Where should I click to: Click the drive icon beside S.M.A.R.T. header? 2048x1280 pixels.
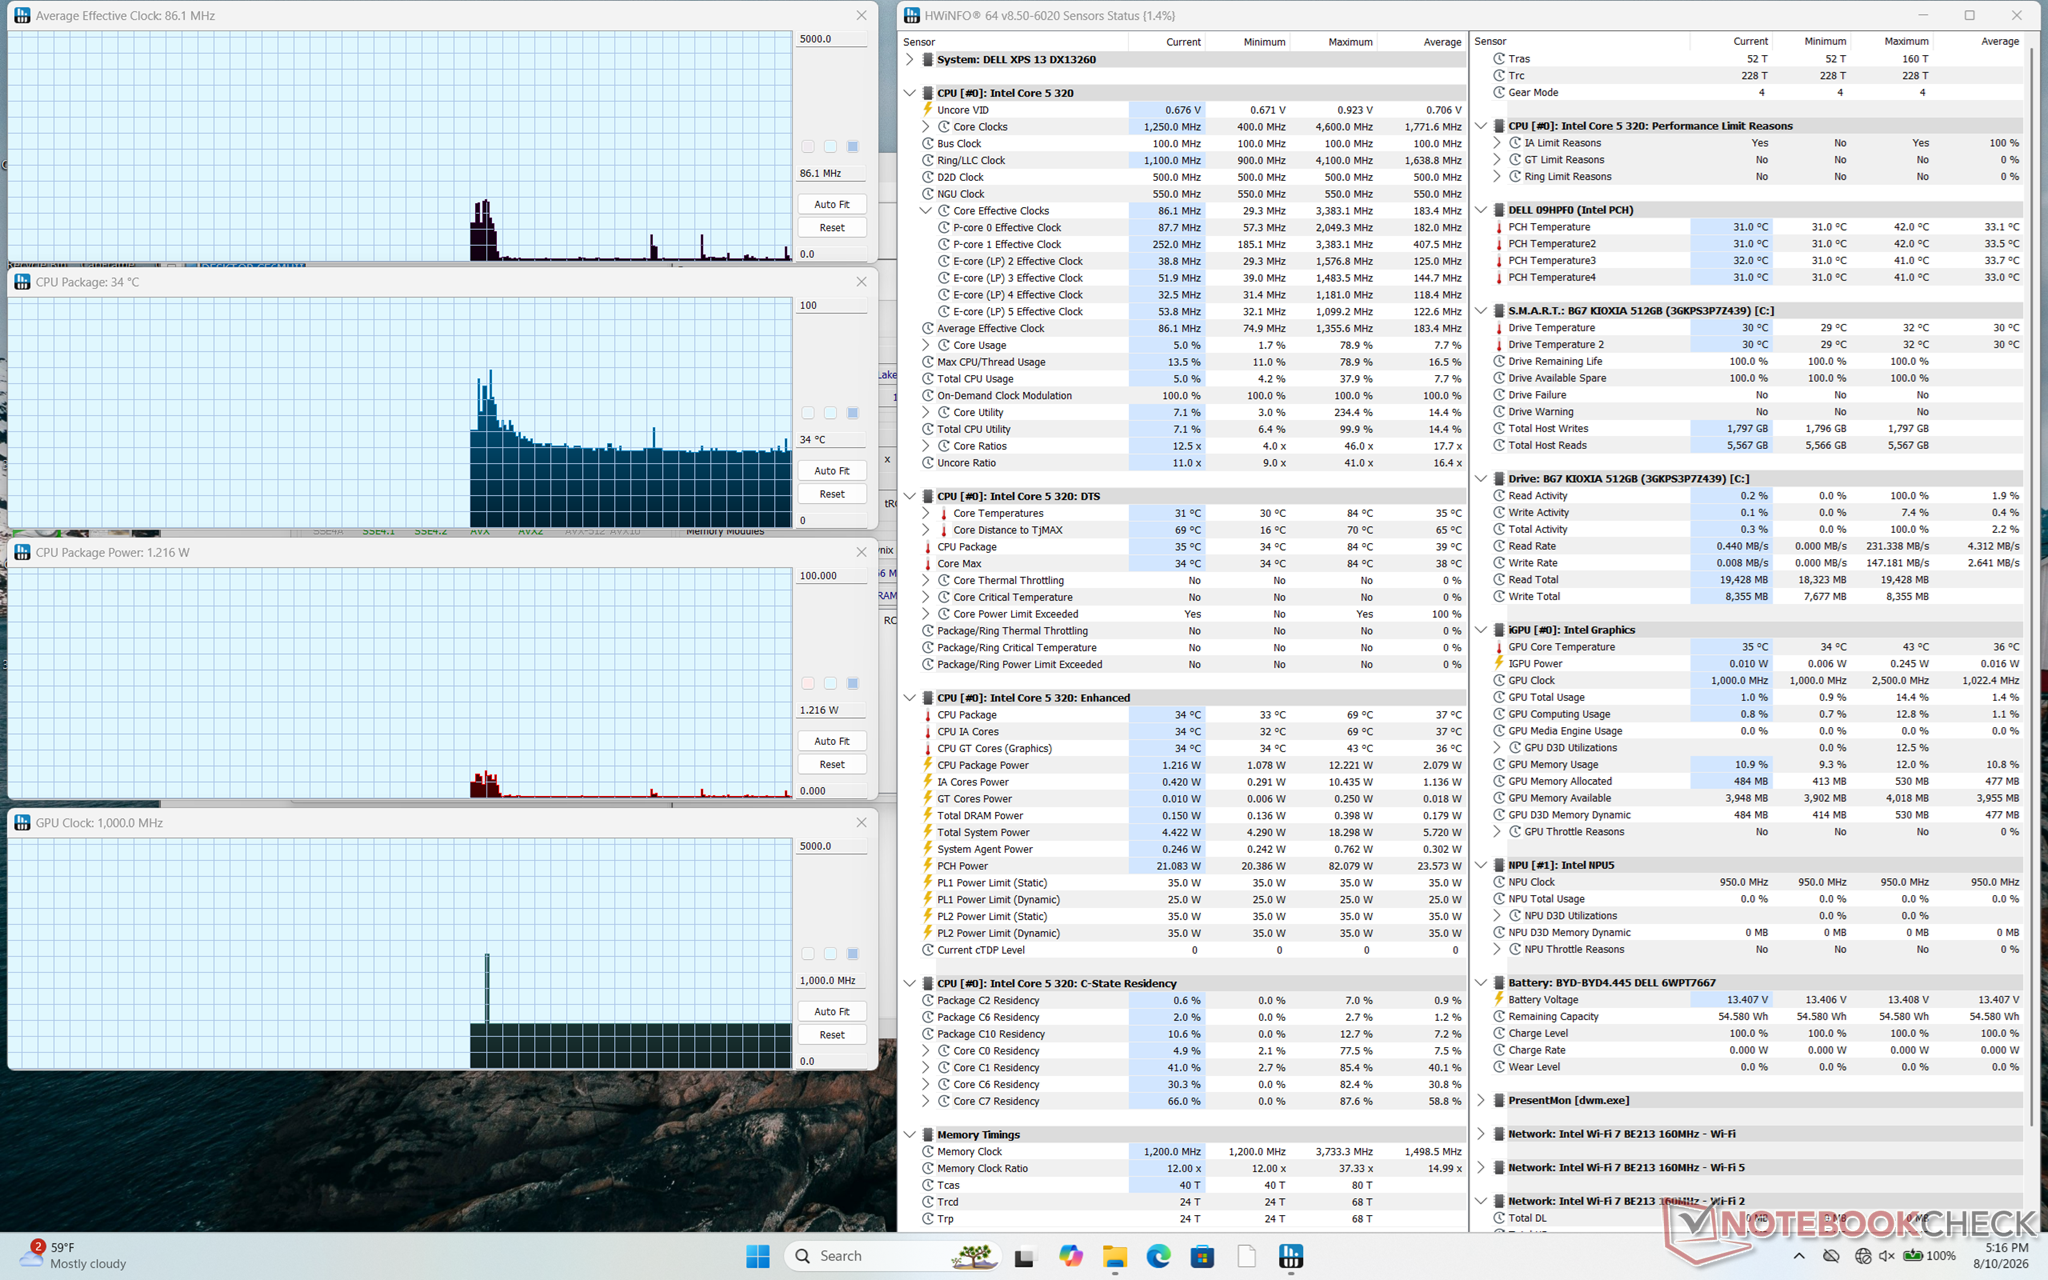click(1499, 311)
